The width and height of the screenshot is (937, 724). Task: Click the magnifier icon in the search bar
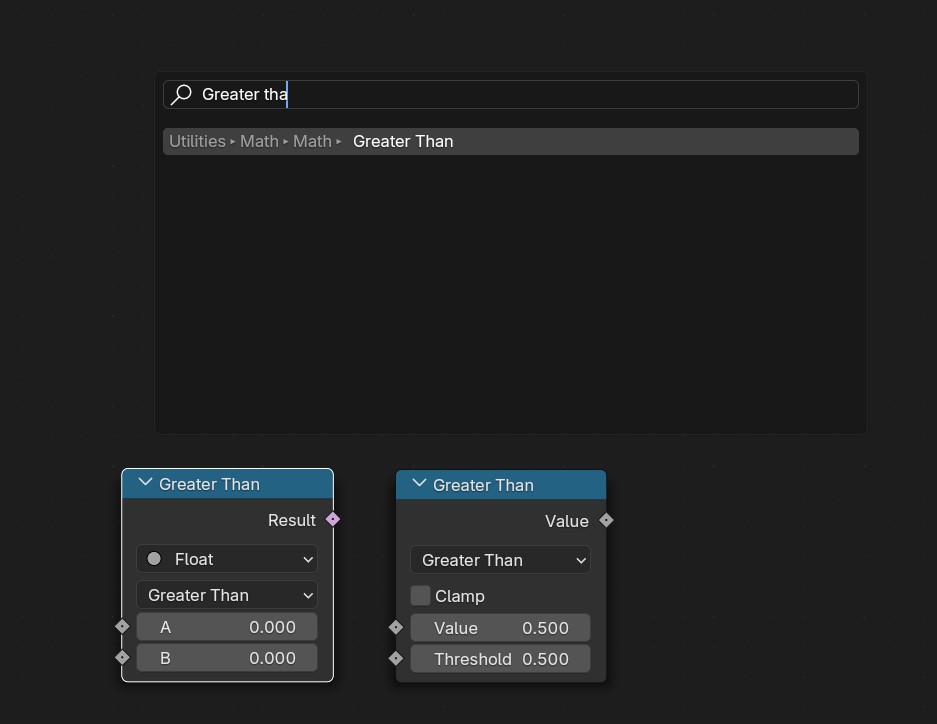pos(181,94)
